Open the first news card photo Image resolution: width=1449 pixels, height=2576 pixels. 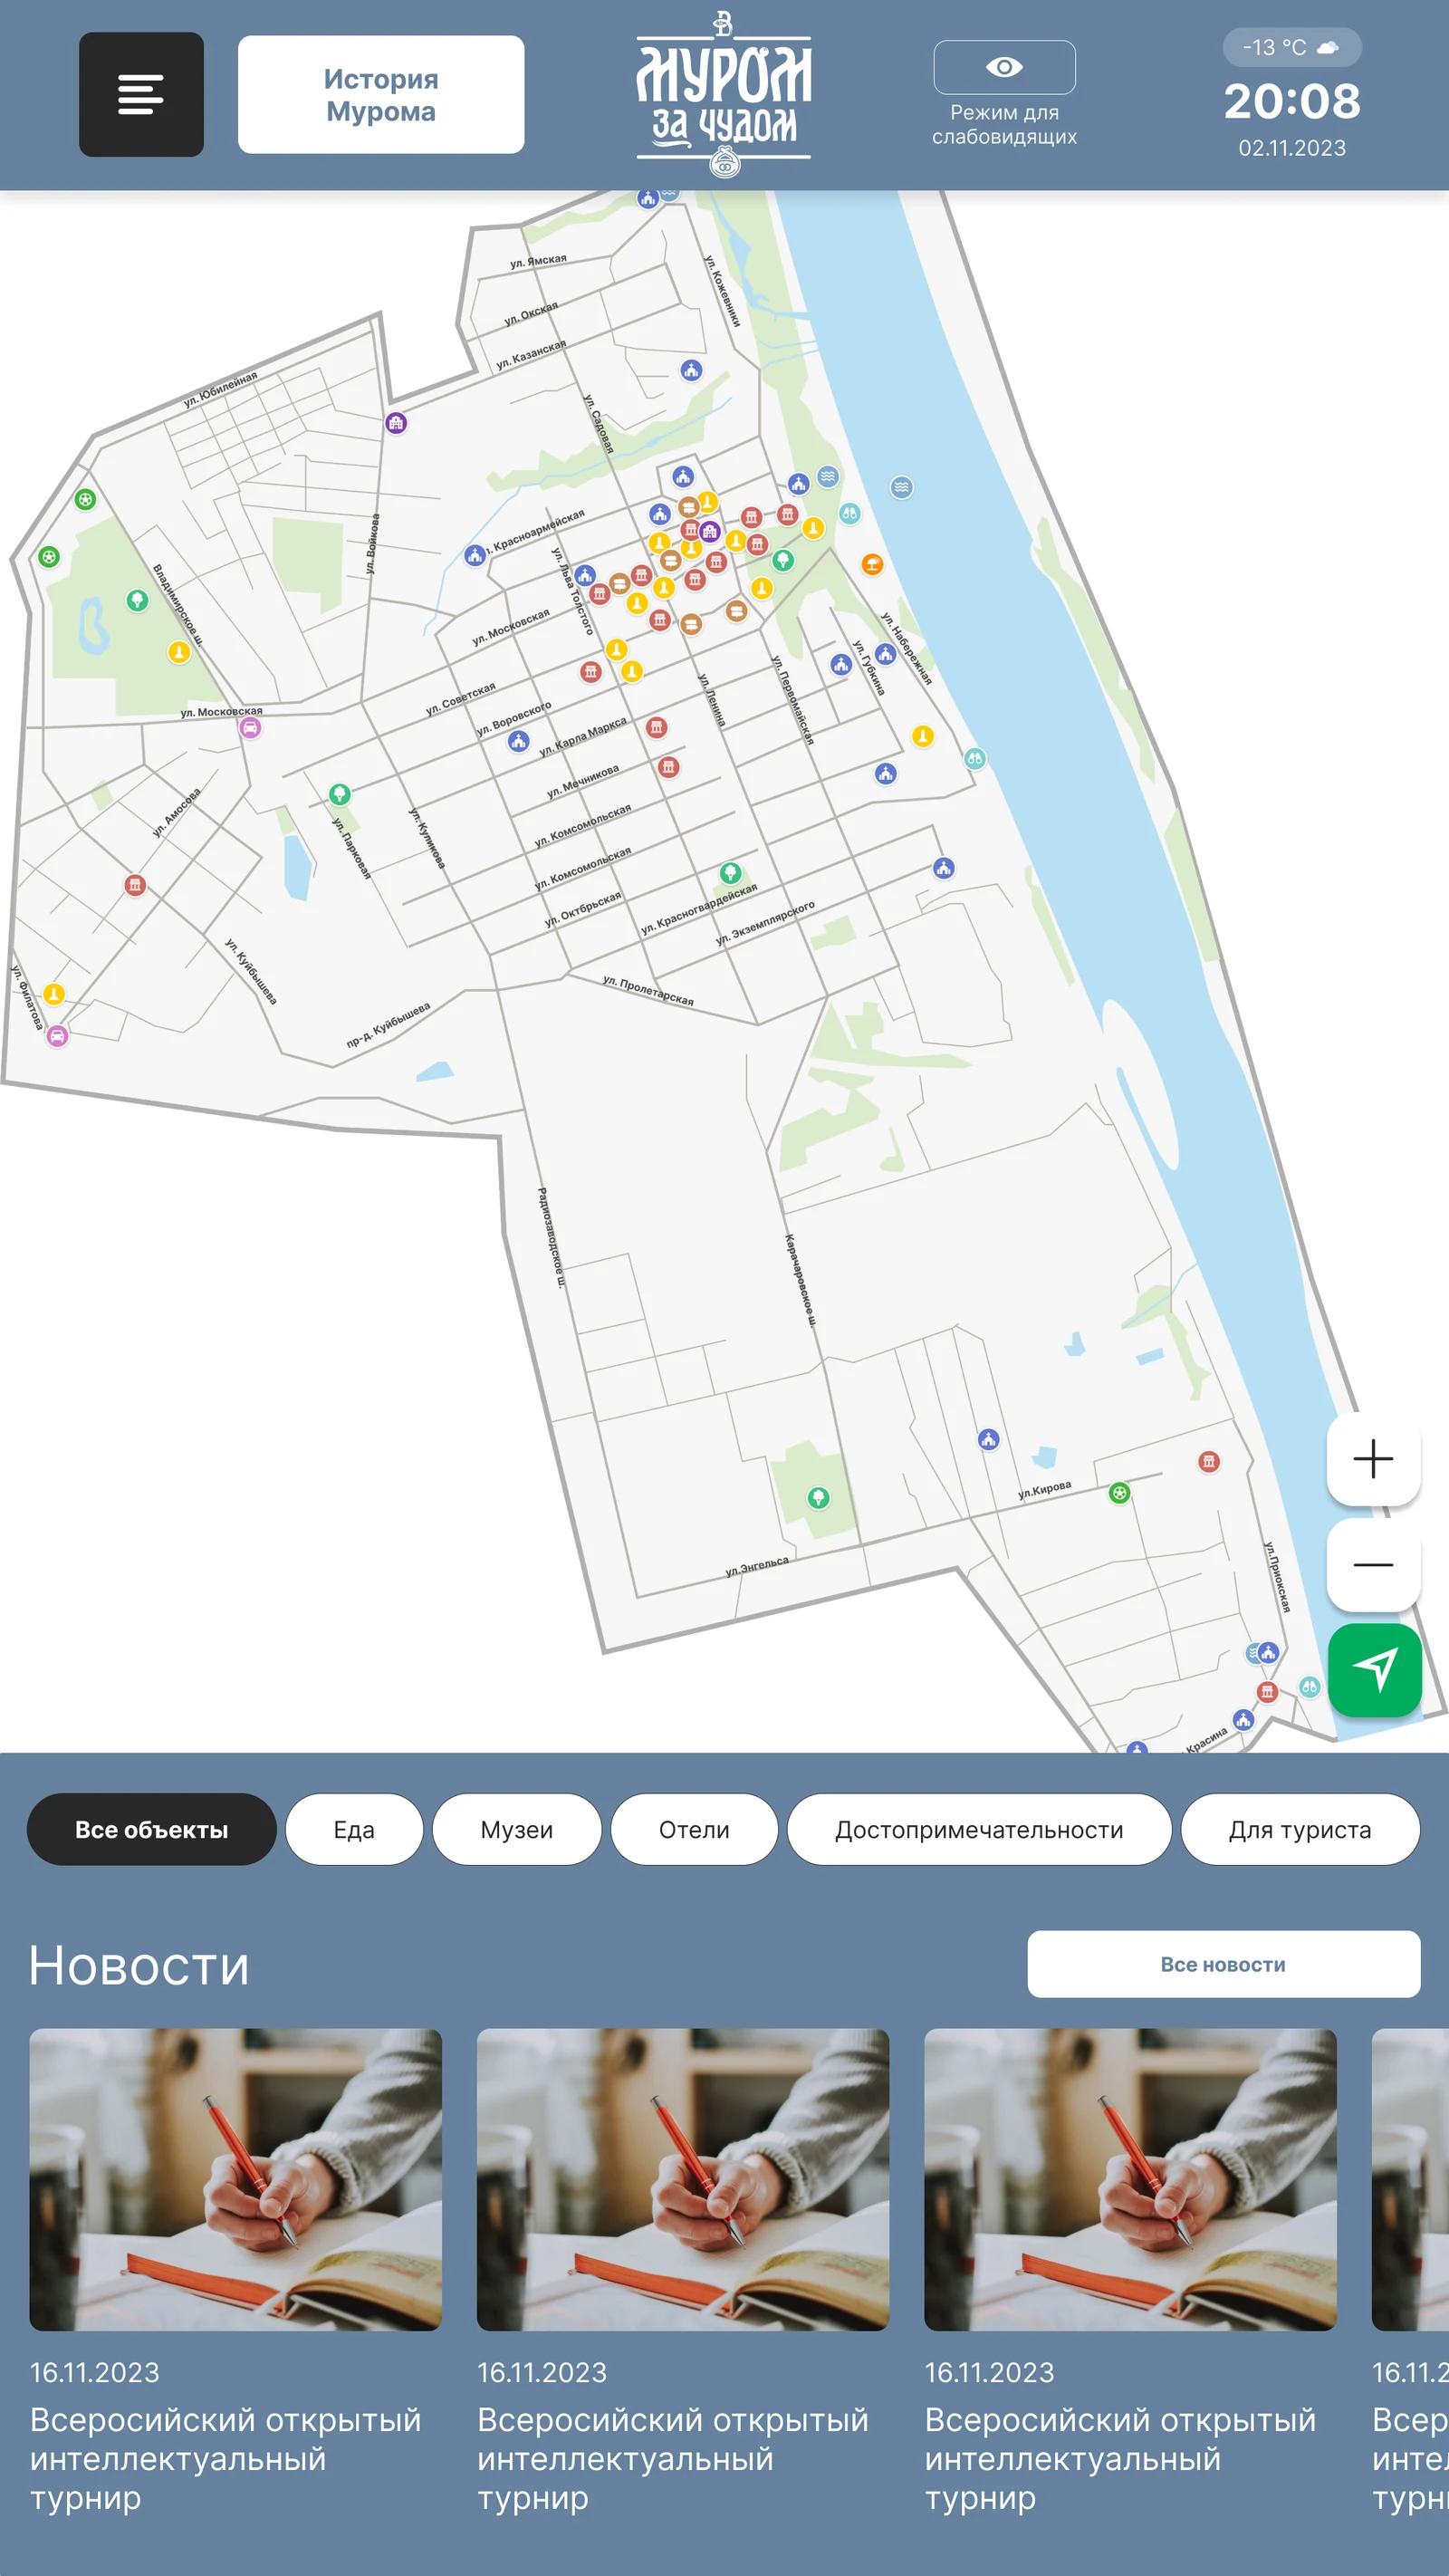pos(235,2179)
